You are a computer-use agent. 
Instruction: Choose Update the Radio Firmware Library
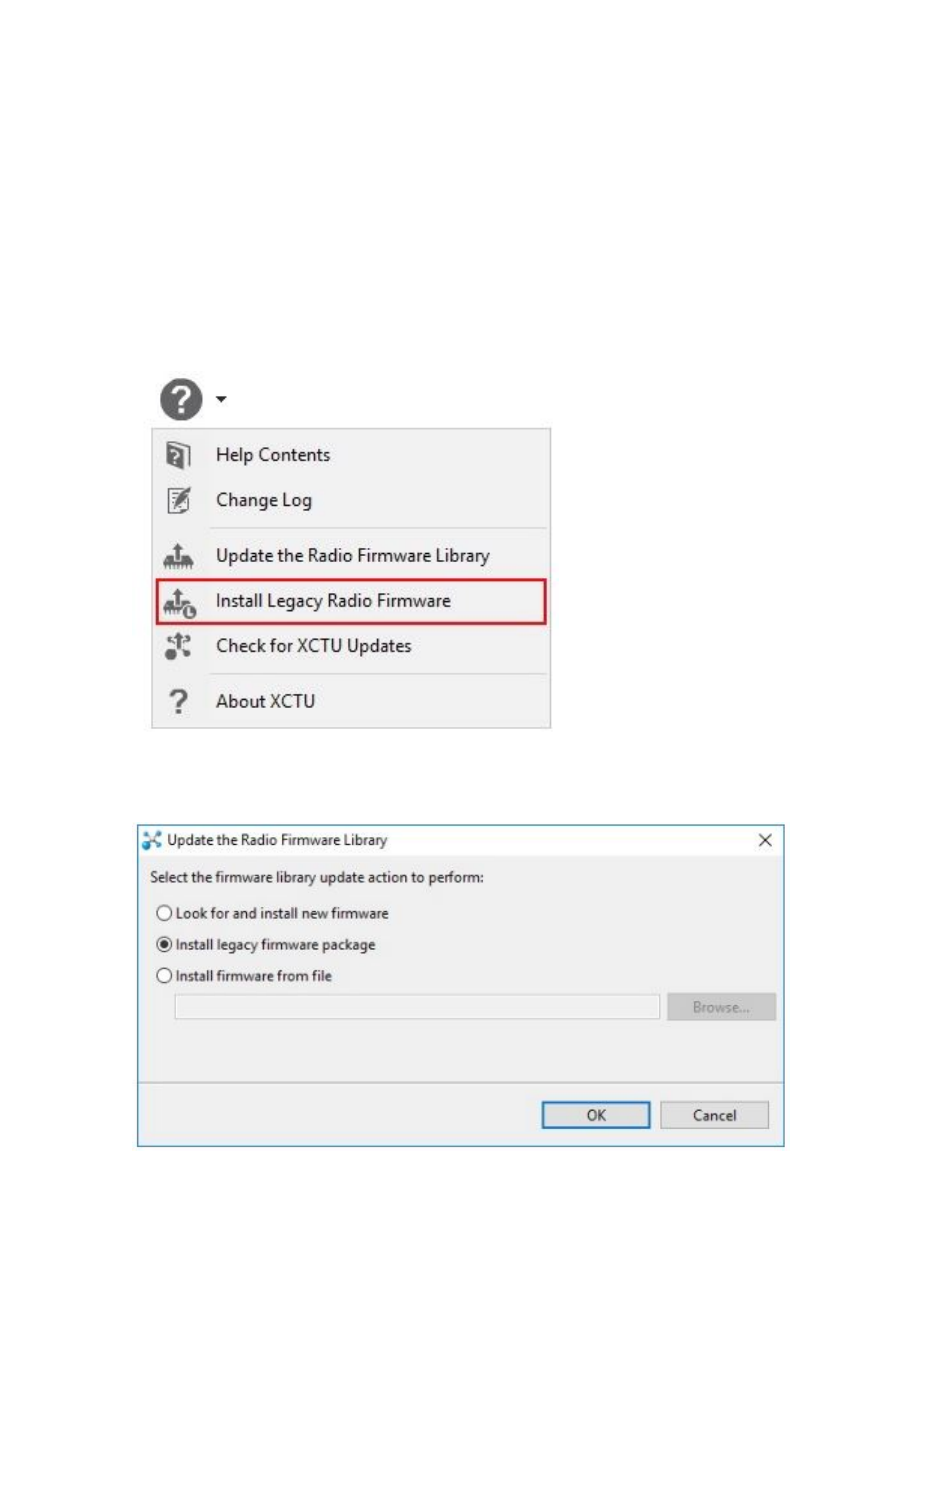tap(351, 555)
